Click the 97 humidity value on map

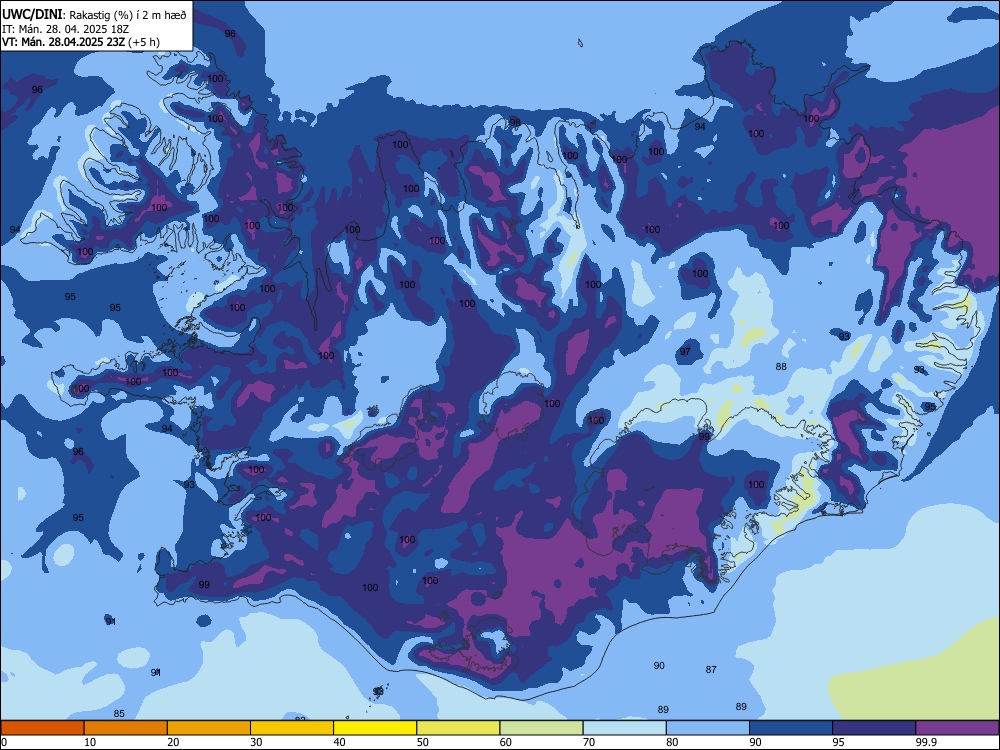pyautogui.click(x=685, y=351)
